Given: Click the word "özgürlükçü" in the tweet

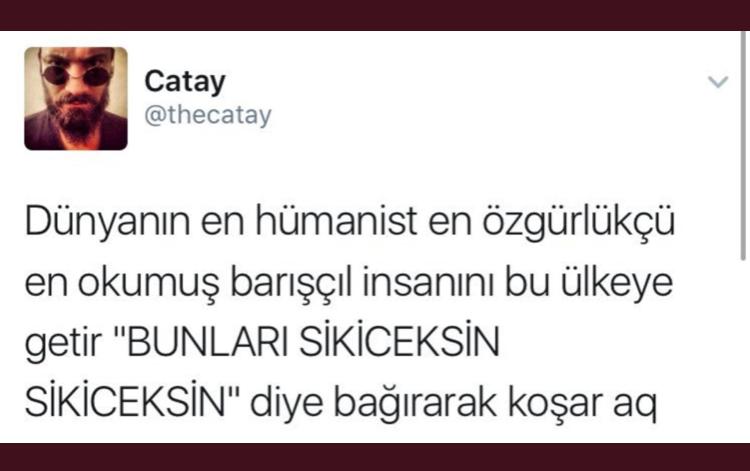Looking at the screenshot, I should (x=578, y=222).
